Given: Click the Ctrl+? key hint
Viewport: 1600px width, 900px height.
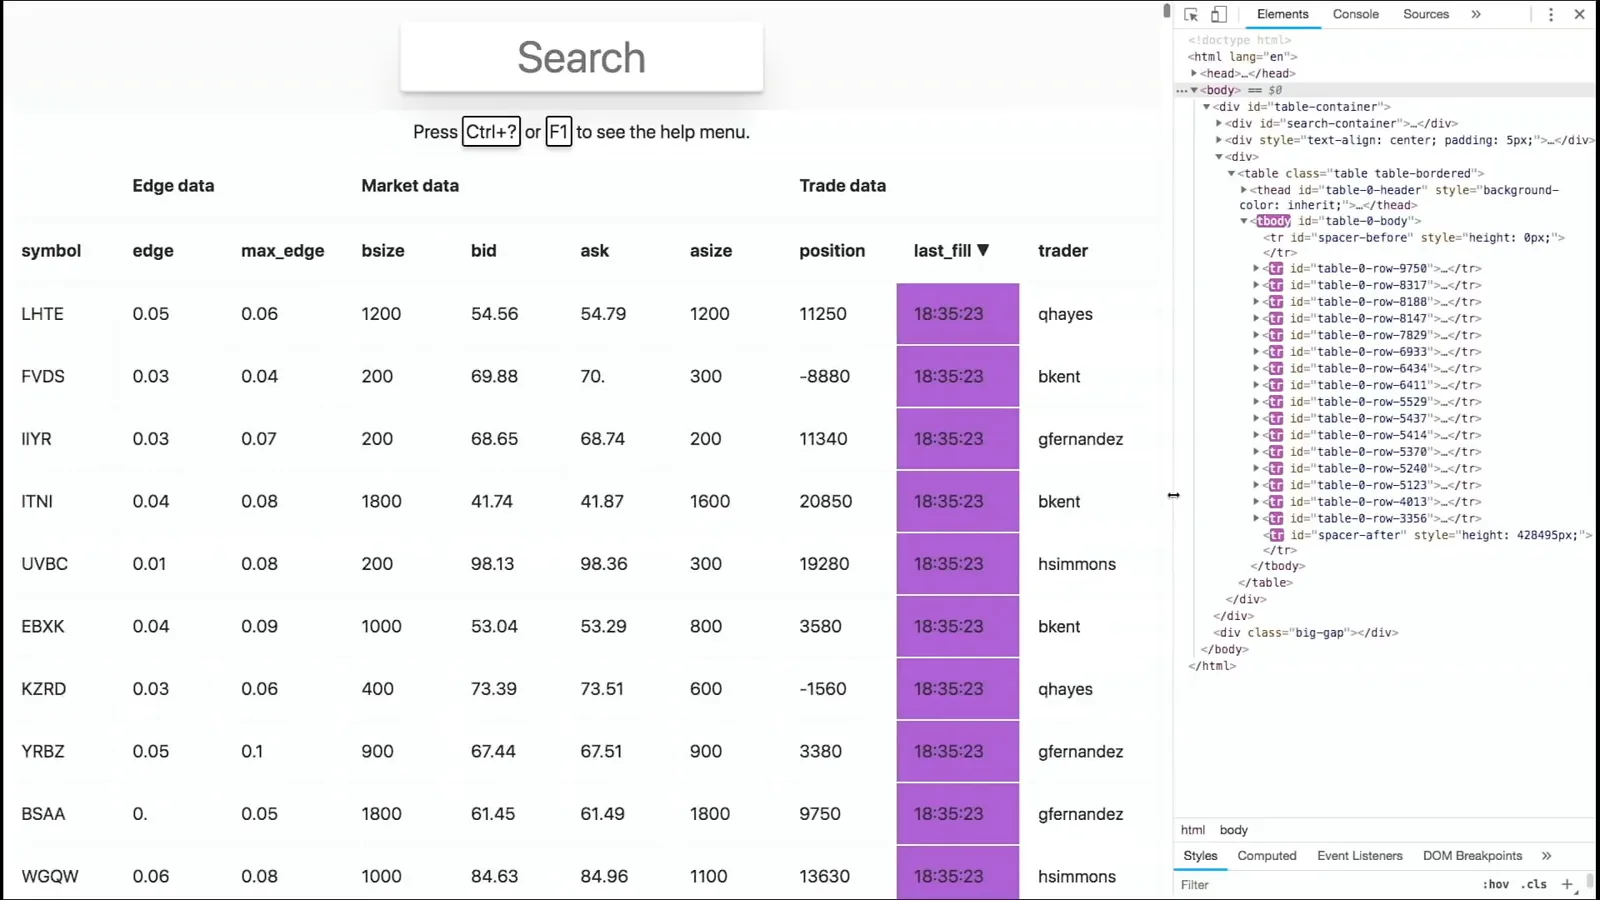Looking at the screenshot, I should (491, 132).
